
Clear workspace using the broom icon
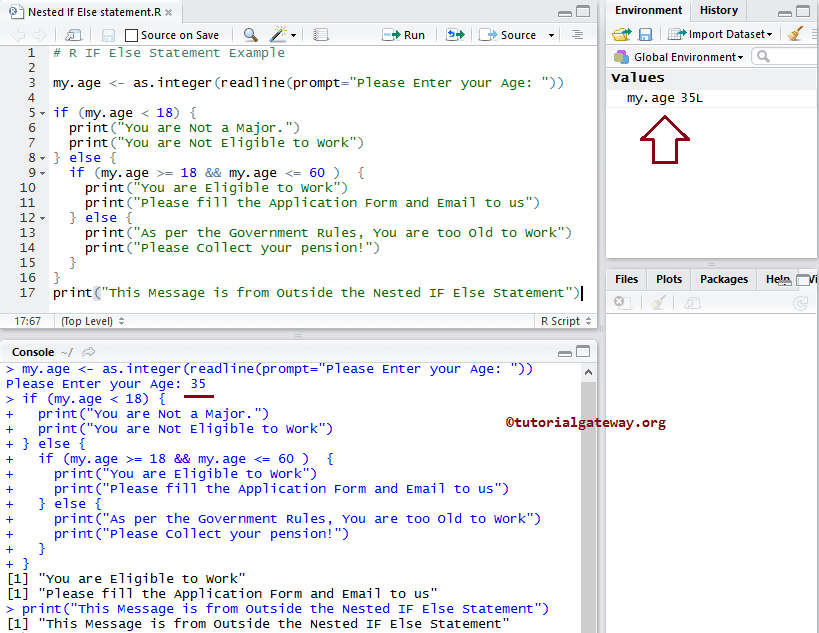(793, 33)
